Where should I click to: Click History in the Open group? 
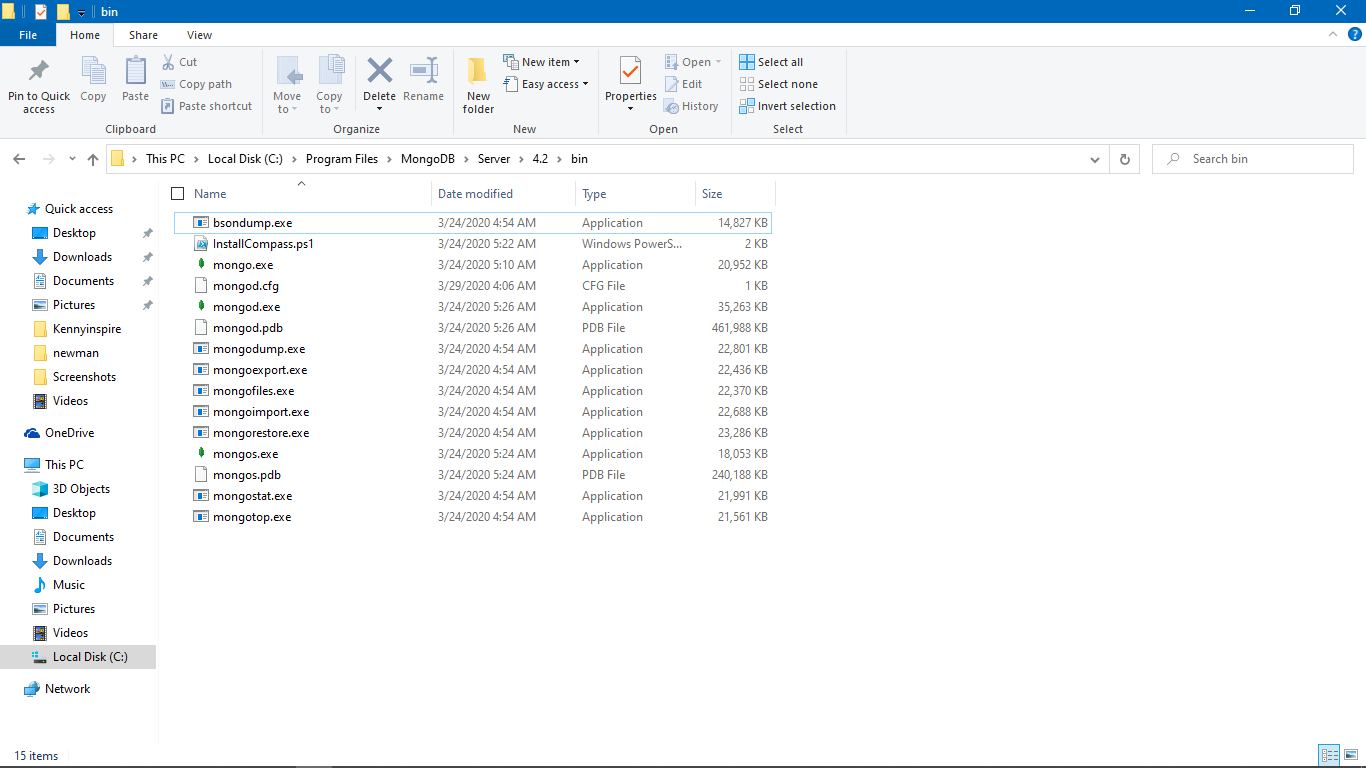(691, 106)
